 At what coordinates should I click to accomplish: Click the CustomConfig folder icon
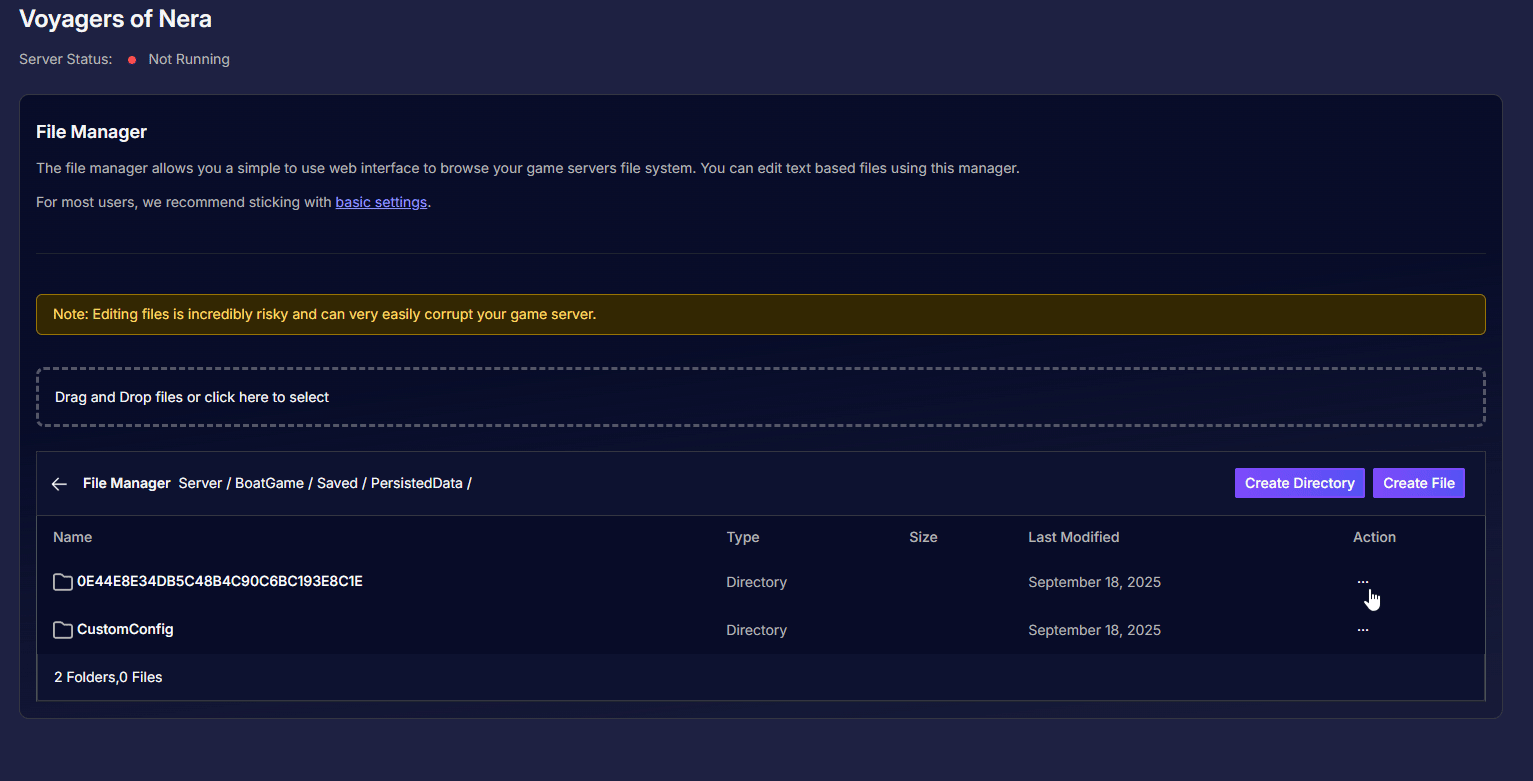pos(63,630)
